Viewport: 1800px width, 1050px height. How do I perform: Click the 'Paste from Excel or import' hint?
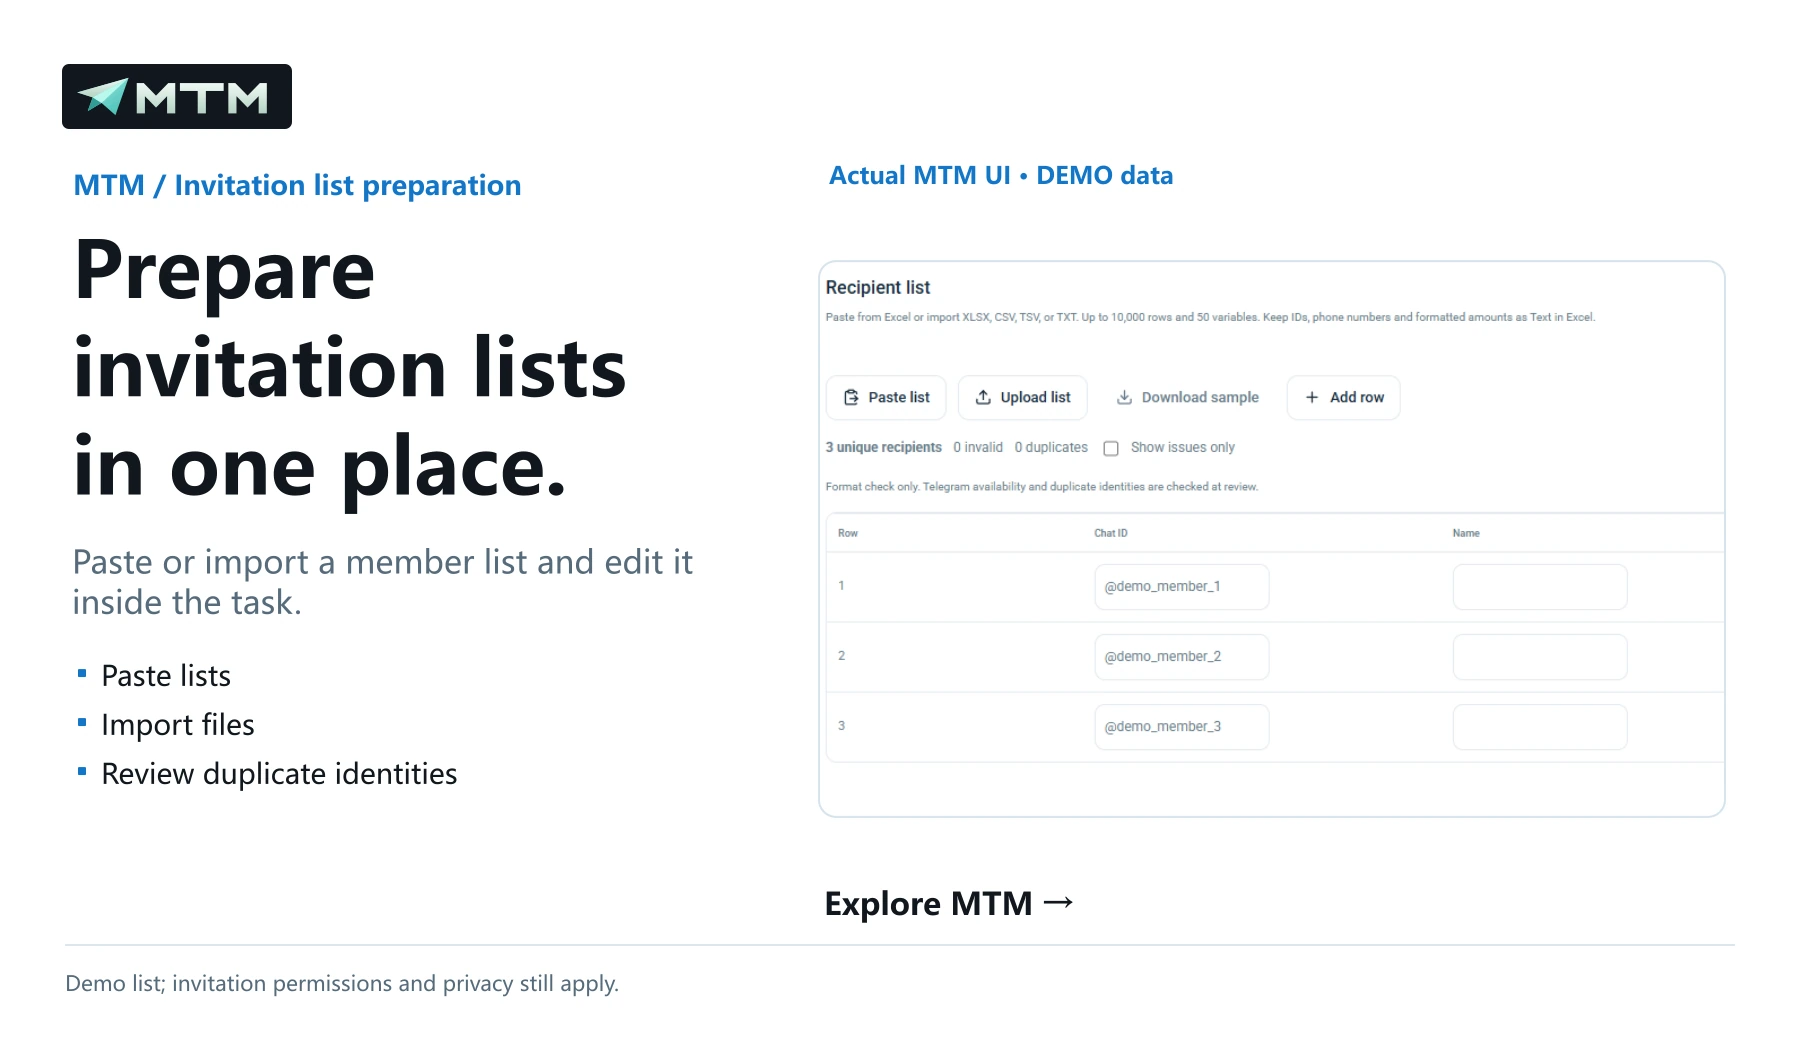coord(1210,317)
